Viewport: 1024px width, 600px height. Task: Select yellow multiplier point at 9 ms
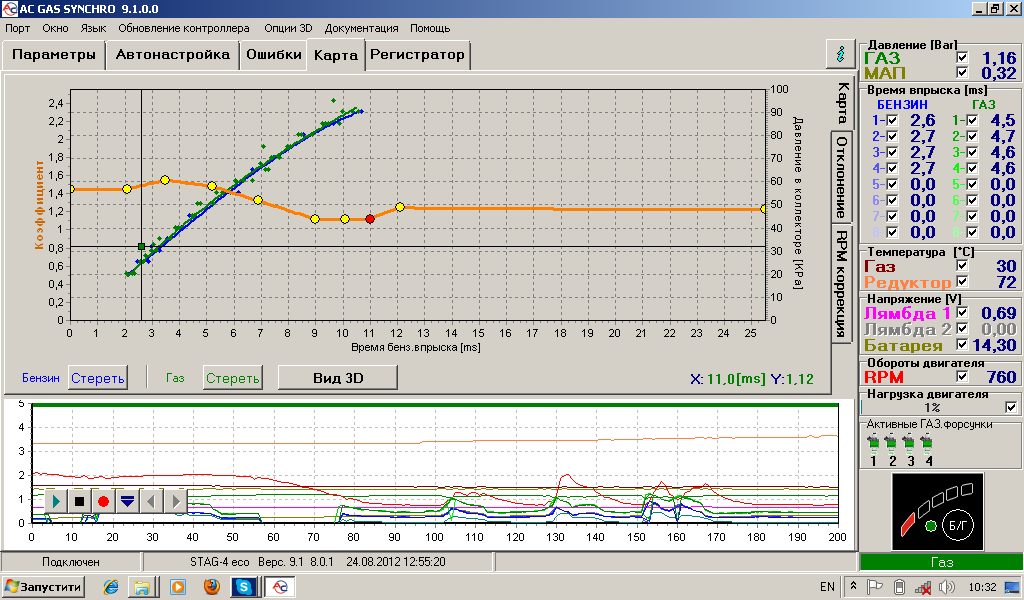coord(315,219)
